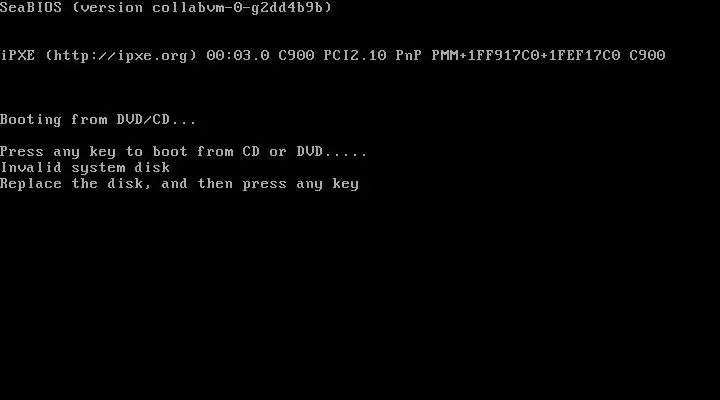
Task: Click 'Replace the disk' instruction line
Action: tap(179, 184)
